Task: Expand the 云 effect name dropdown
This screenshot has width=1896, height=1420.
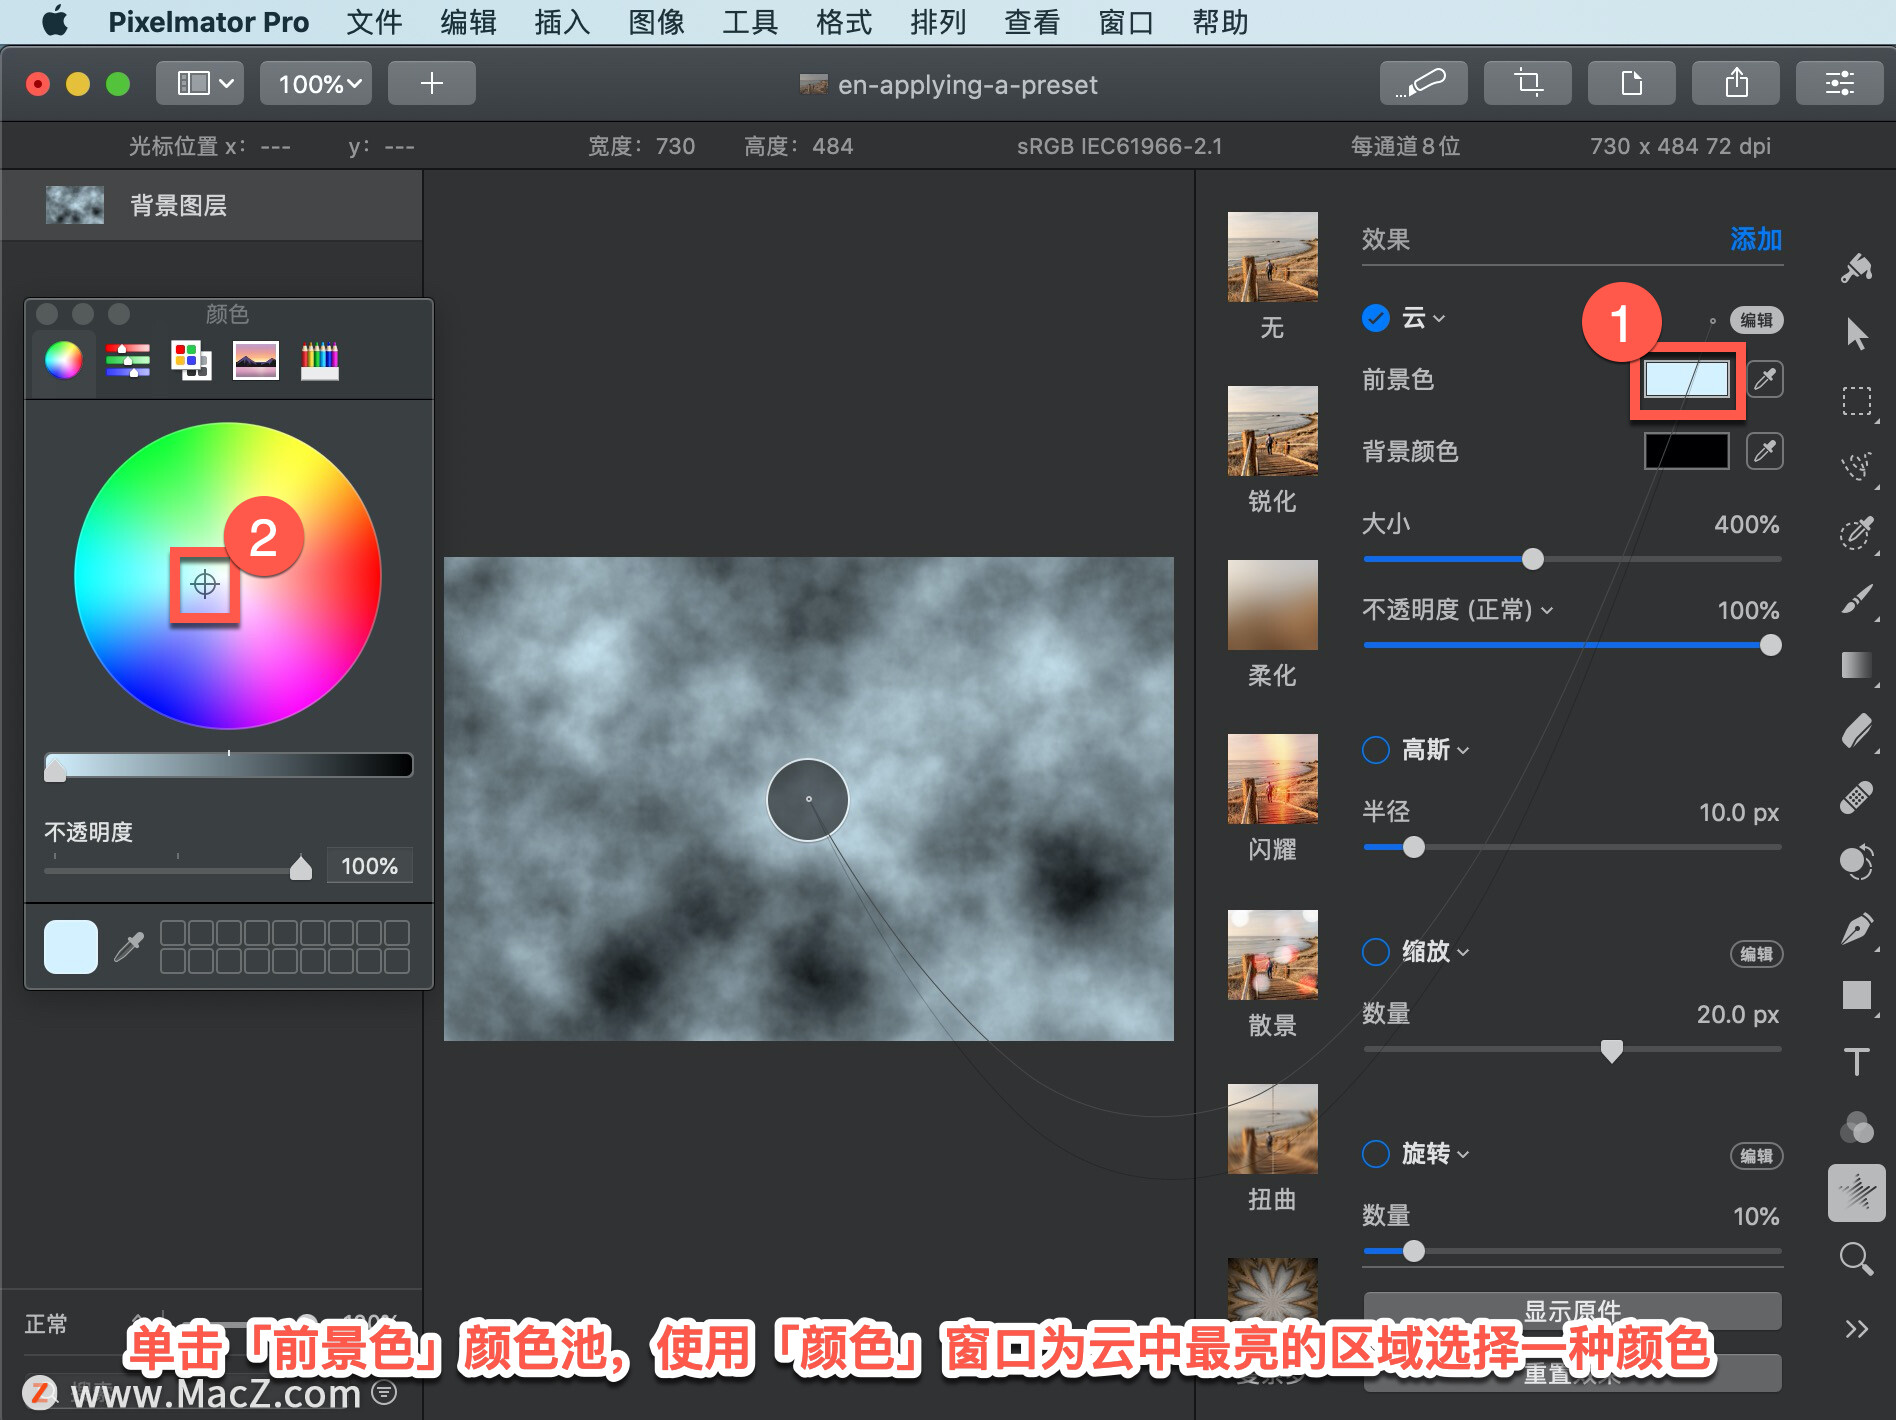Action: [x=1424, y=318]
